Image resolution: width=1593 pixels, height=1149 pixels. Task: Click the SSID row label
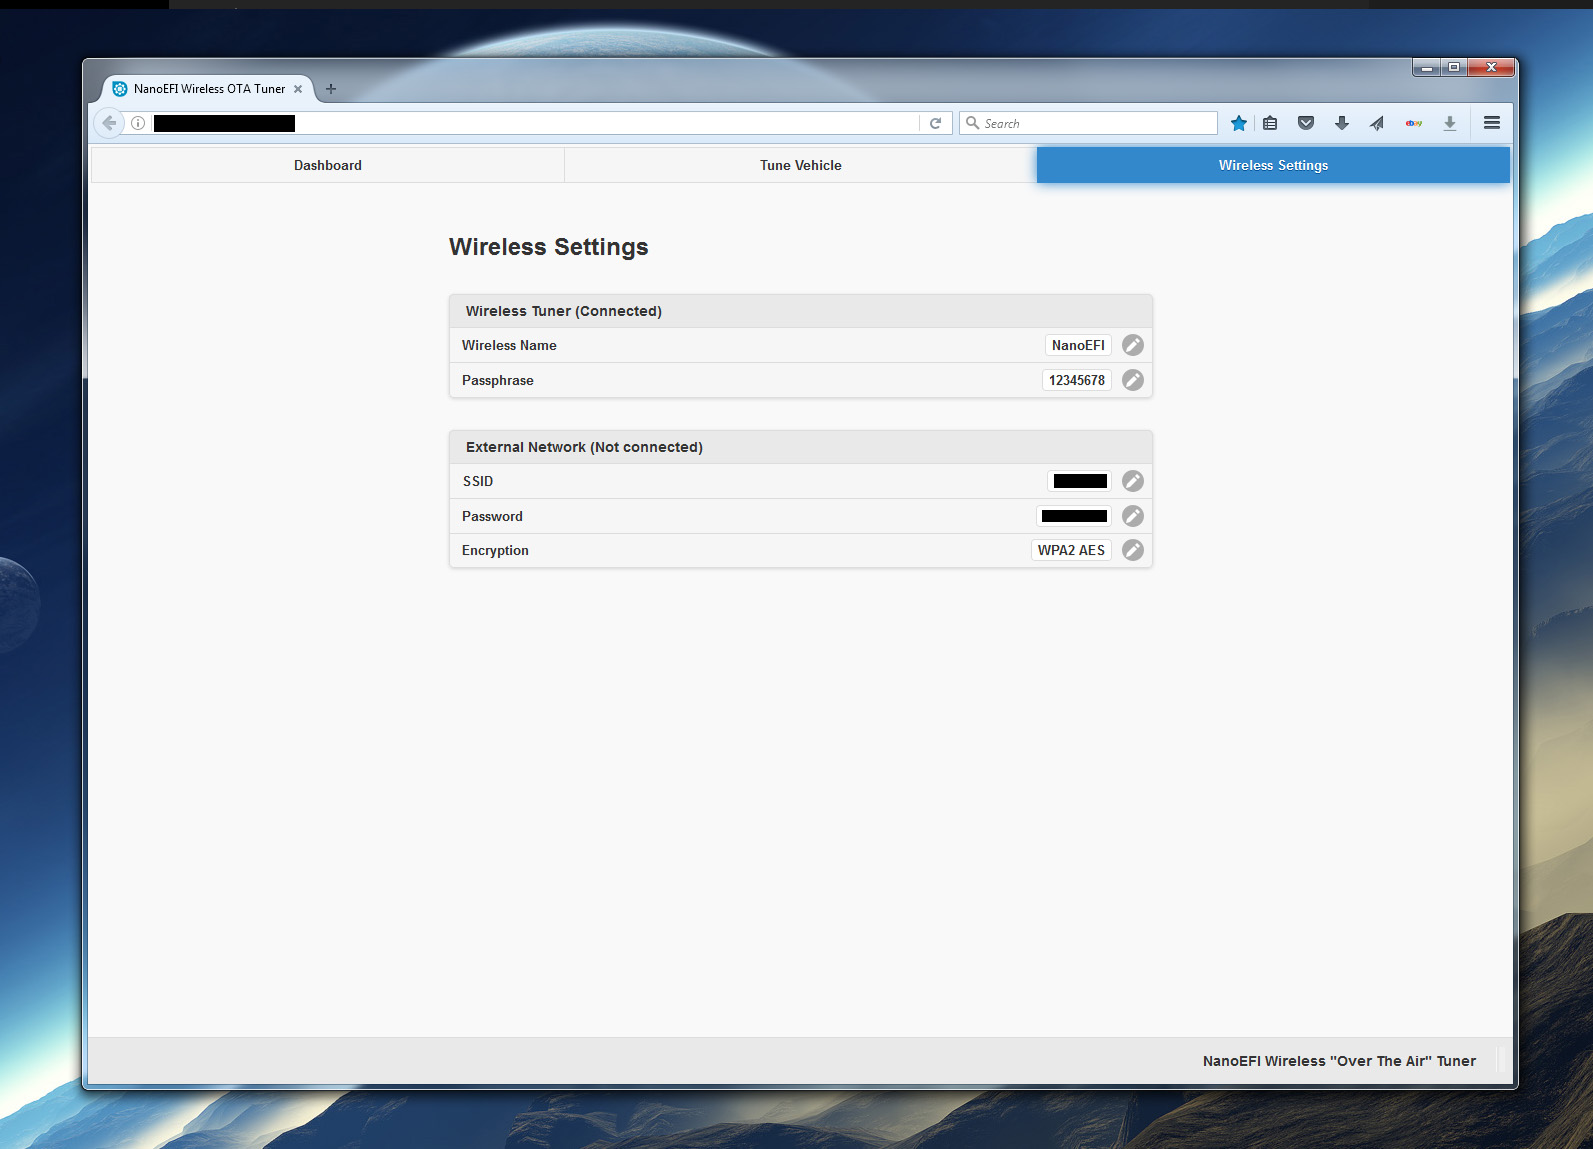pyautogui.click(x=477, y=481)
